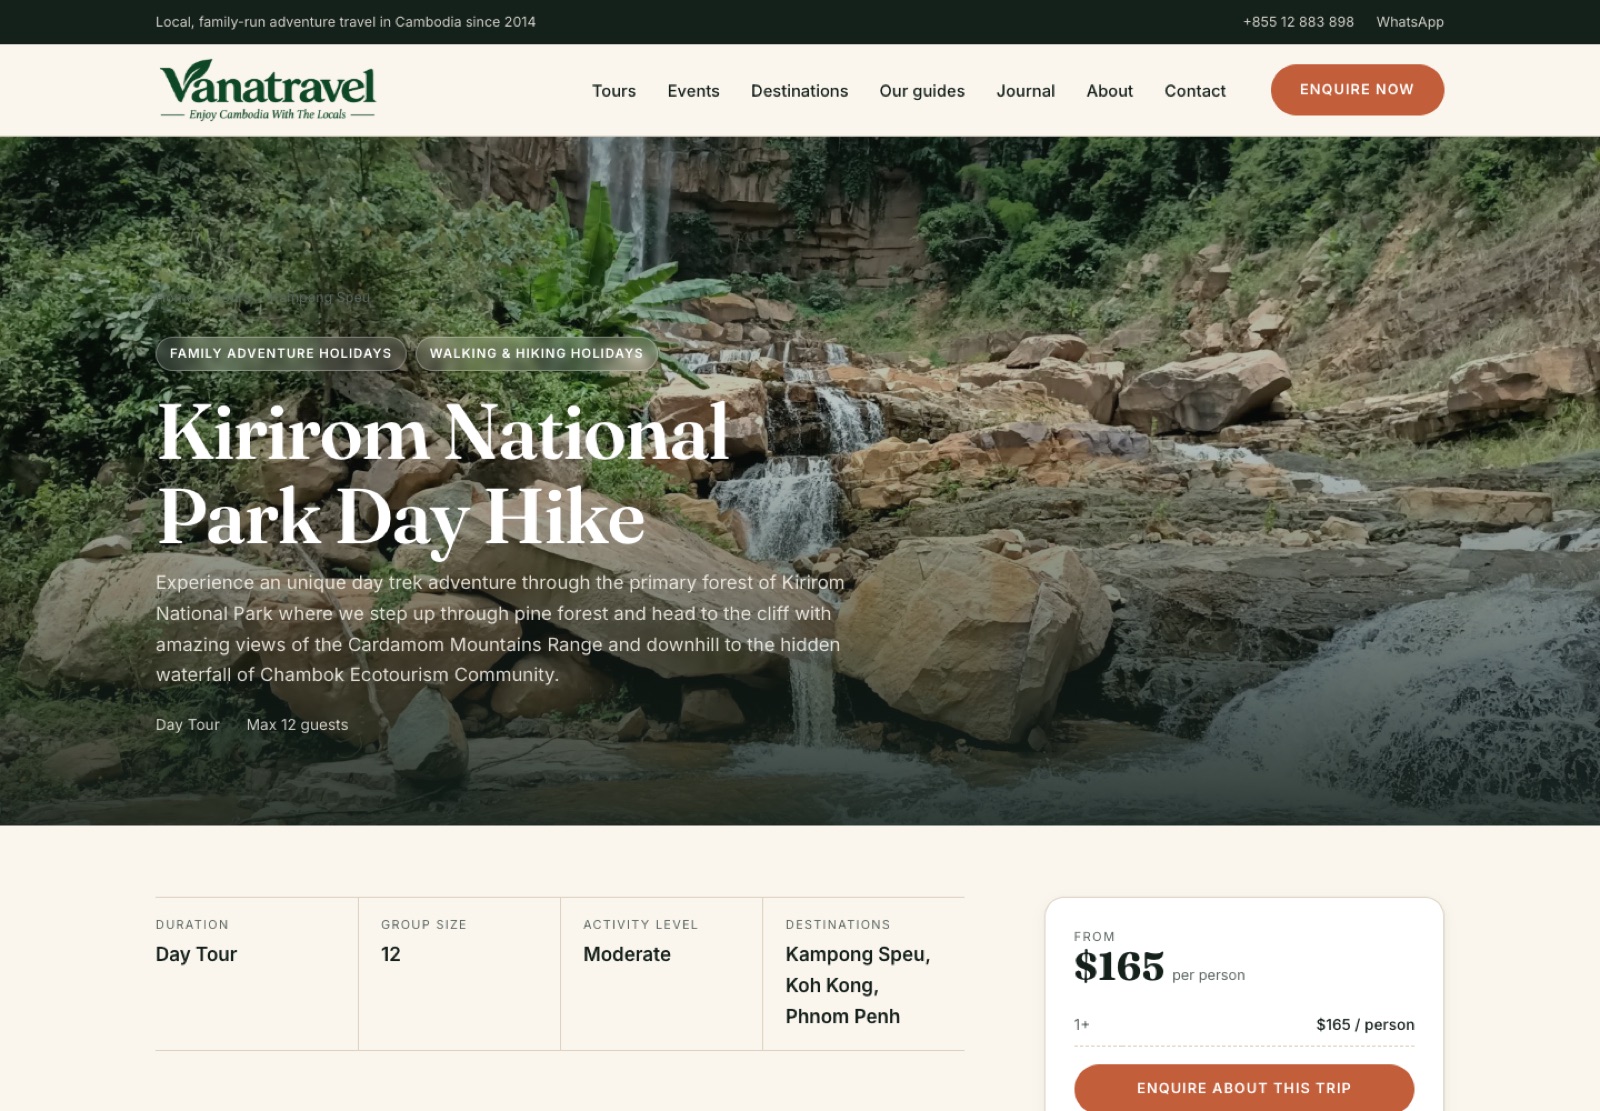This screenshot has width=1600, height=1111.
Task: Open the Events menu item
Action: click(693, 91)
